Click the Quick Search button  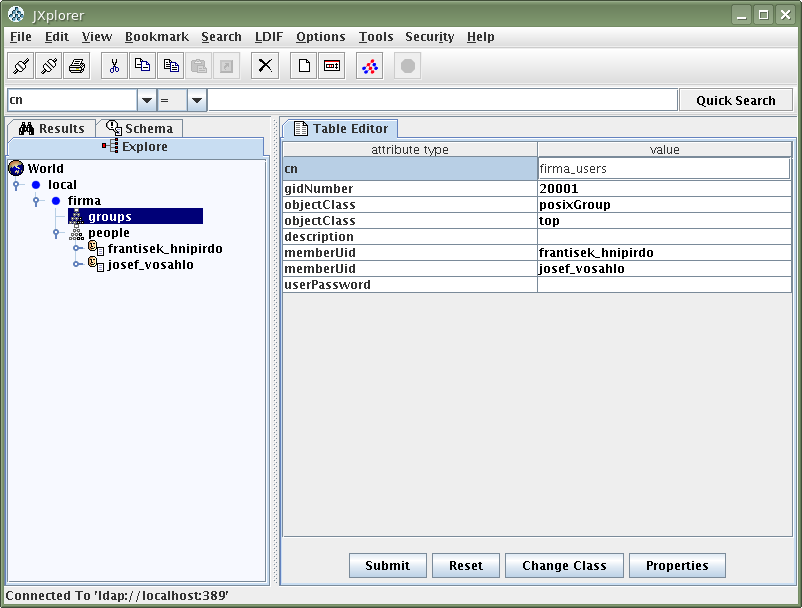click(x=736, y=100)
